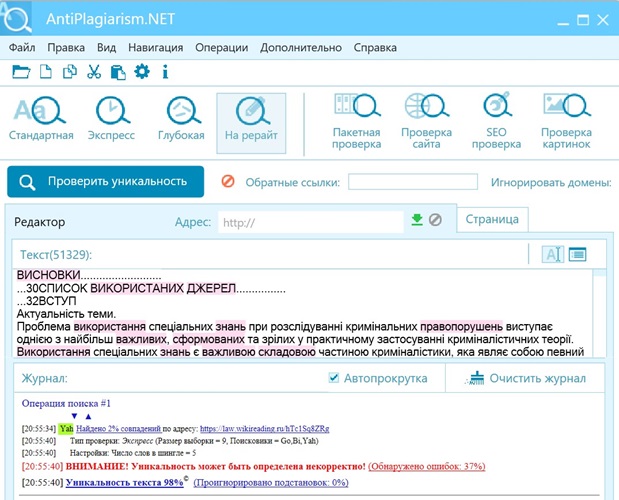This screenshot has width=619, height=500.
Task: Click the Очистить журнал button
Action: pos(525,378)
